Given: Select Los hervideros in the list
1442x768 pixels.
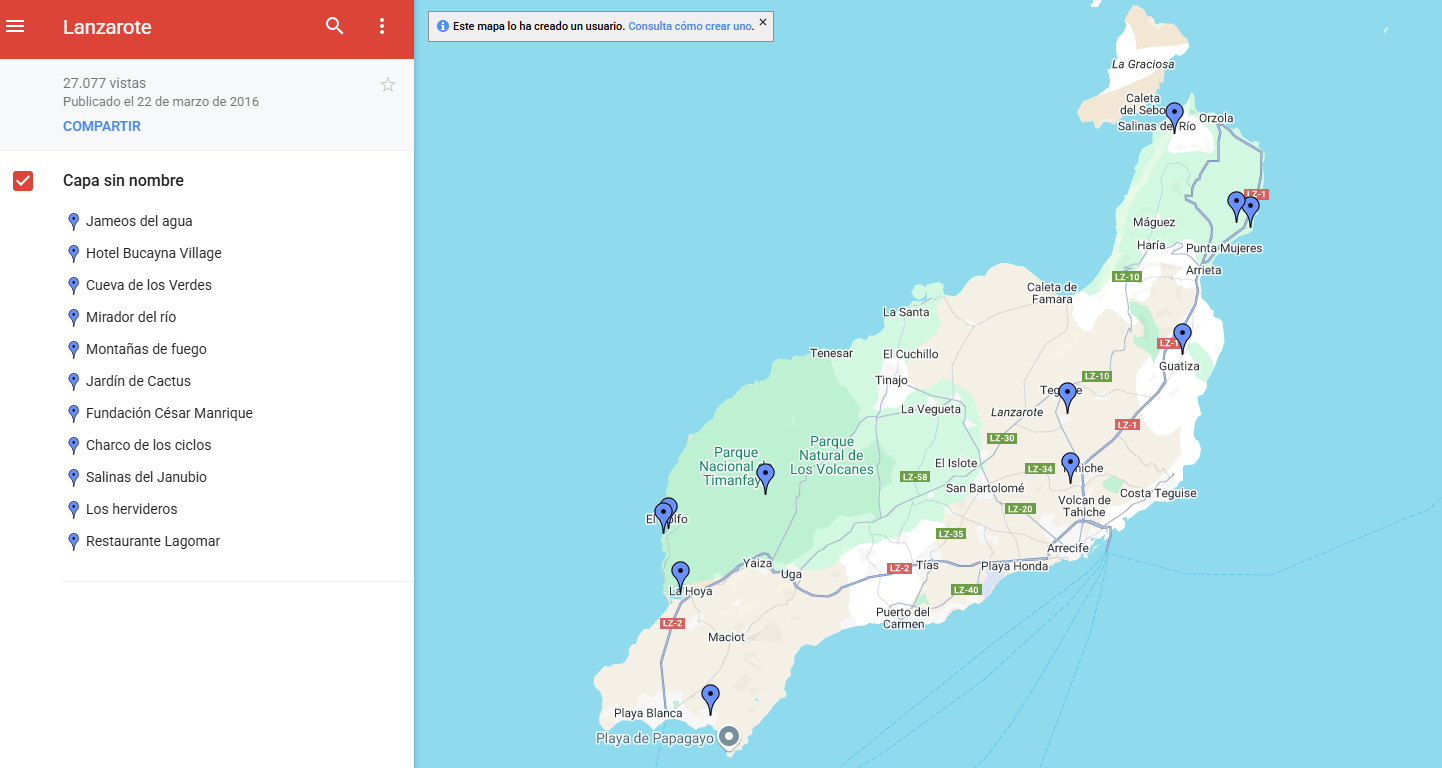Looking at the screenshot, I should point(131,509).
